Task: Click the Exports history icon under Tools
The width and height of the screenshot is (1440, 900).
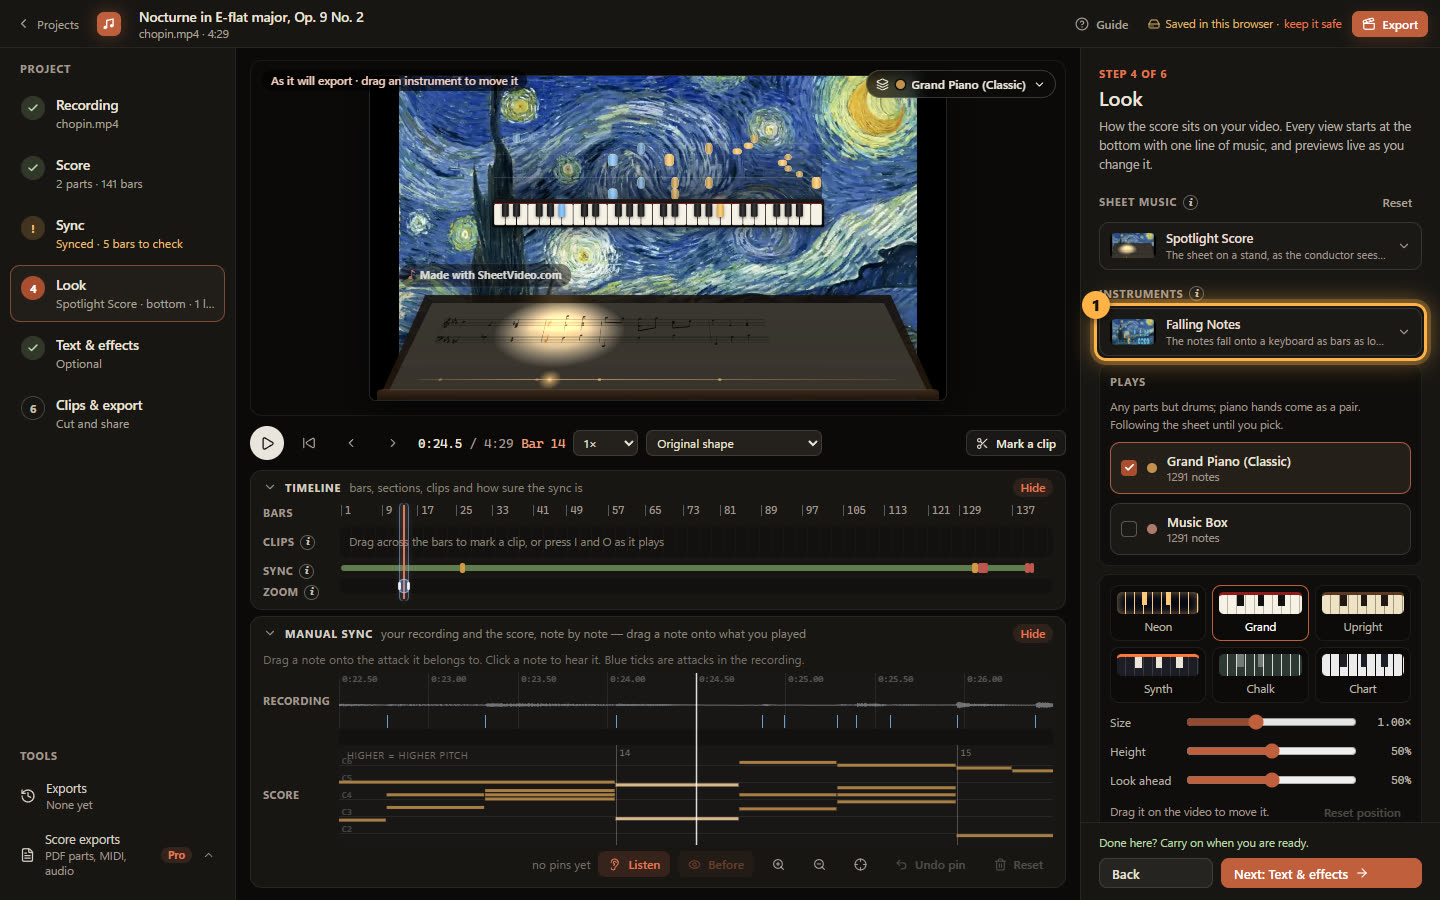Action: (28, 796)
